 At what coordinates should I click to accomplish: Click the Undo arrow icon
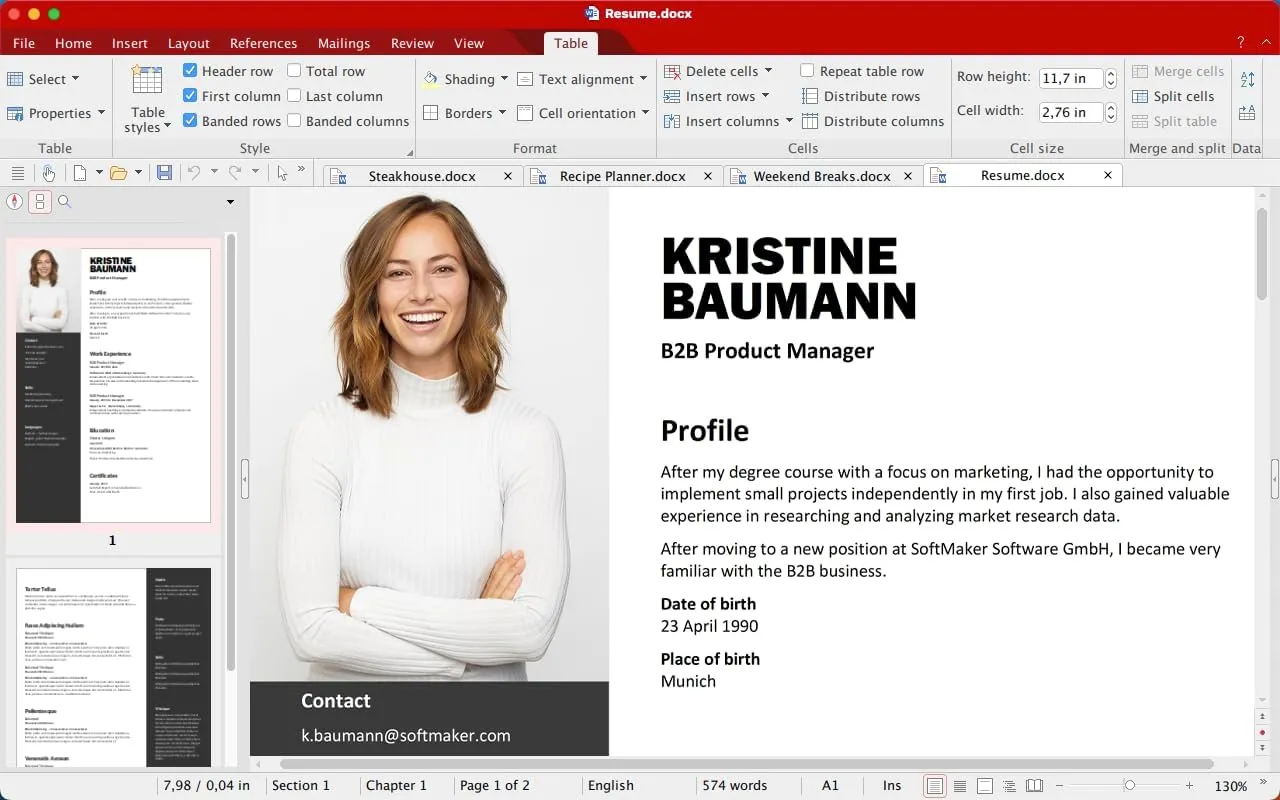tap(194, 173)
